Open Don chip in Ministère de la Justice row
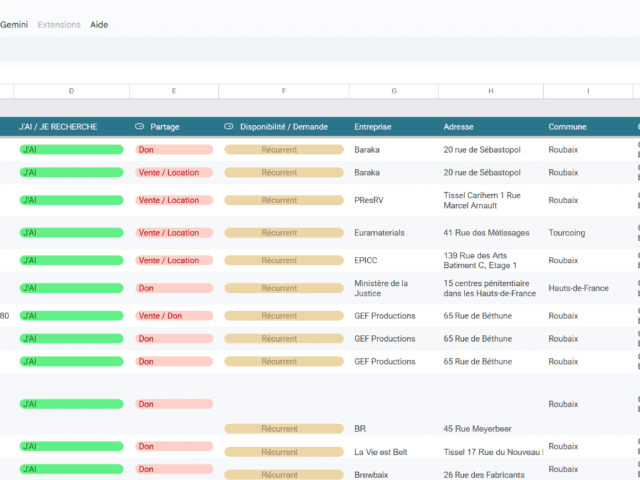This screenshot has width=640, height=480. click(x=174, y=288)
